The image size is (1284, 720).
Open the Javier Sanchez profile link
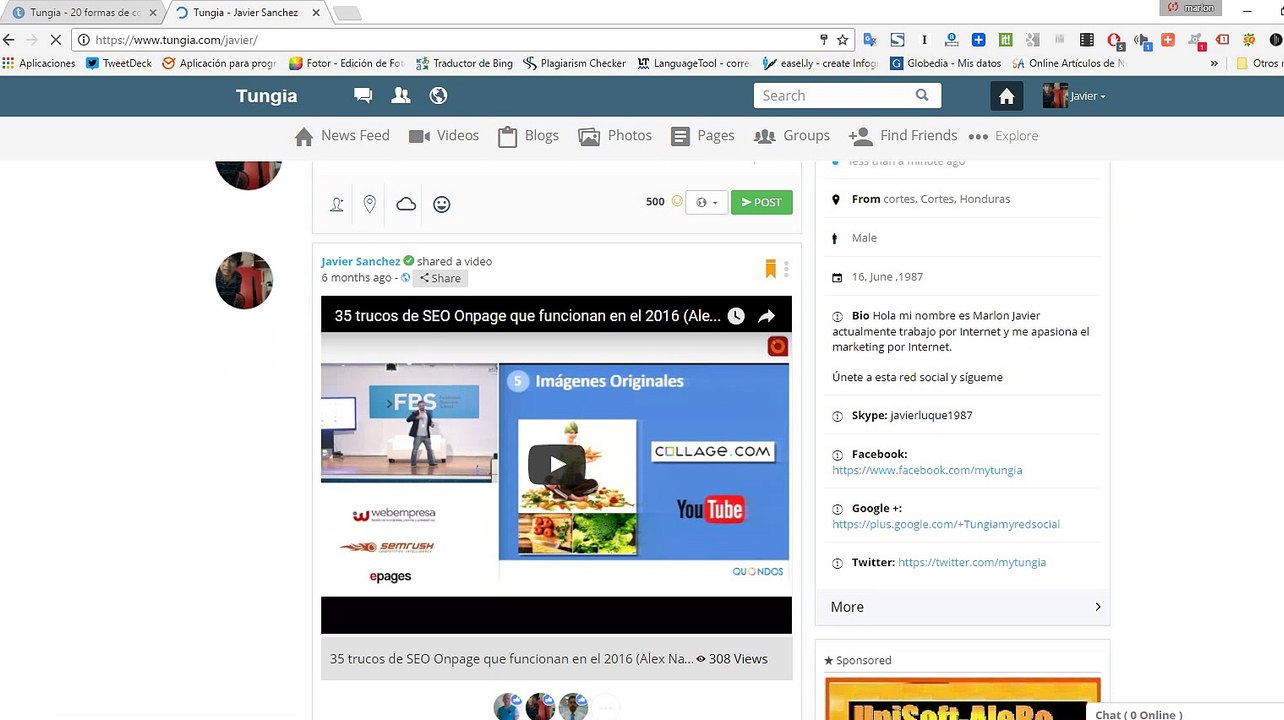pyautogui.click(x=360, y=261)
